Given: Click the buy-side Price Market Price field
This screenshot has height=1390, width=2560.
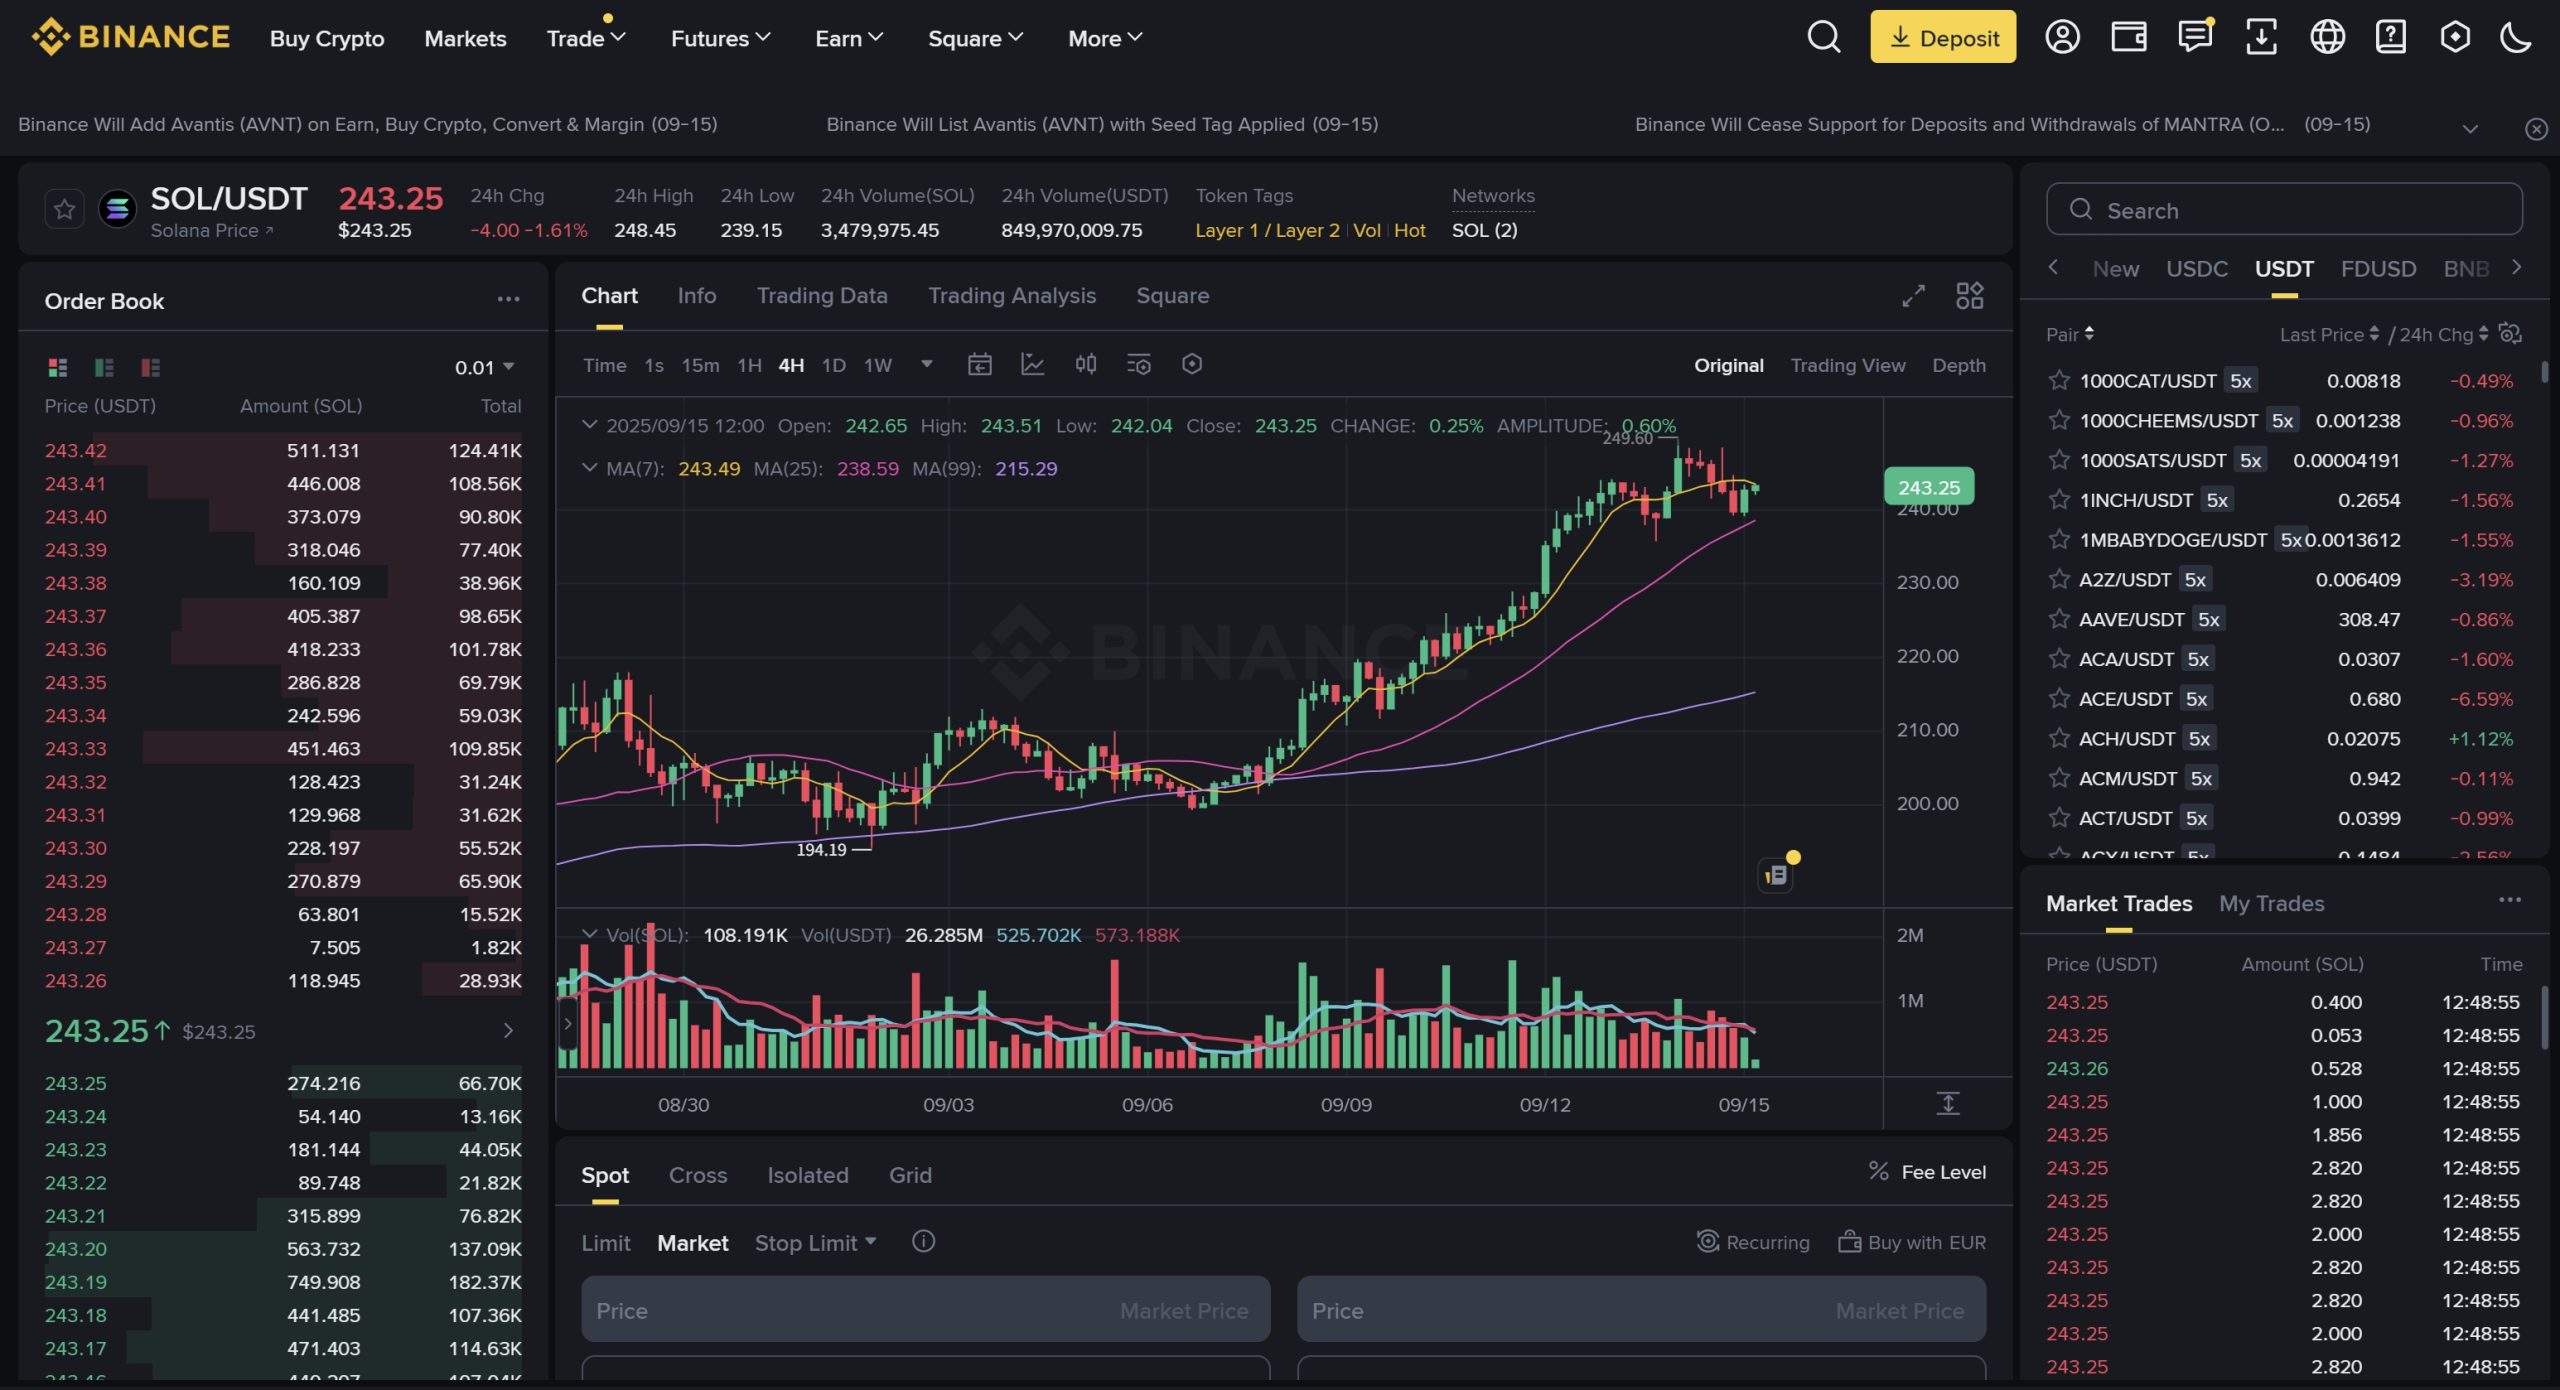Looking at the screenshot, I should (x=925, y=1309).
